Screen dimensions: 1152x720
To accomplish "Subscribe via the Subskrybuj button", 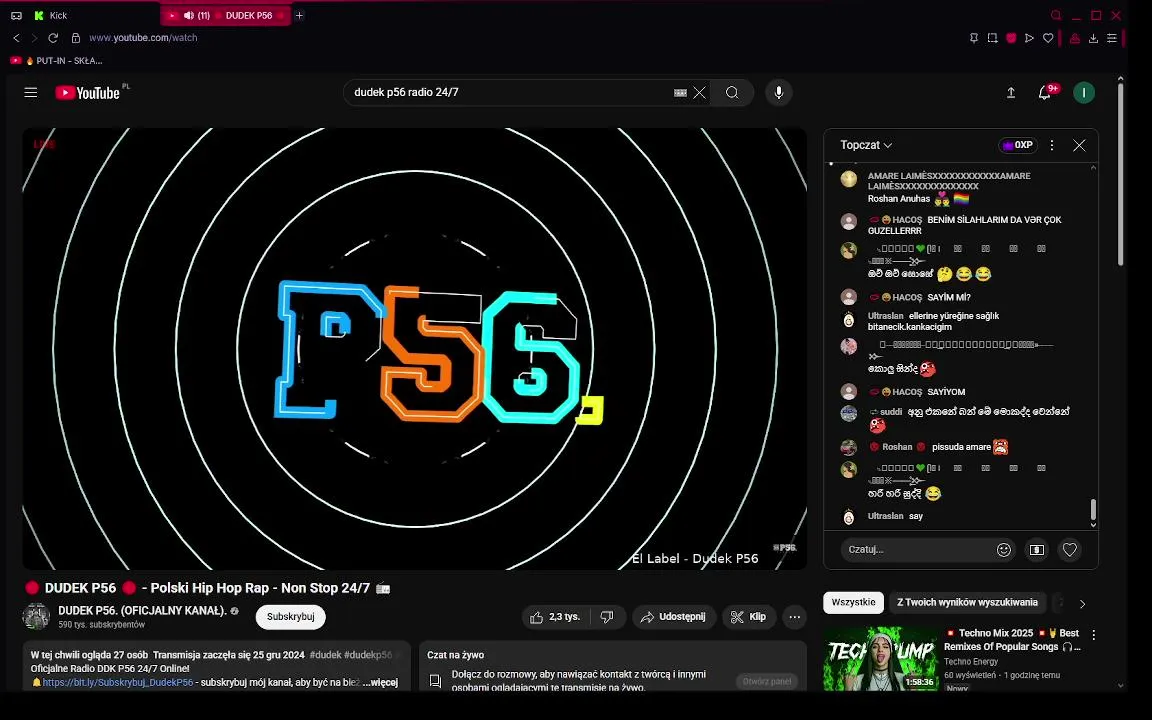I will [290, 617].
